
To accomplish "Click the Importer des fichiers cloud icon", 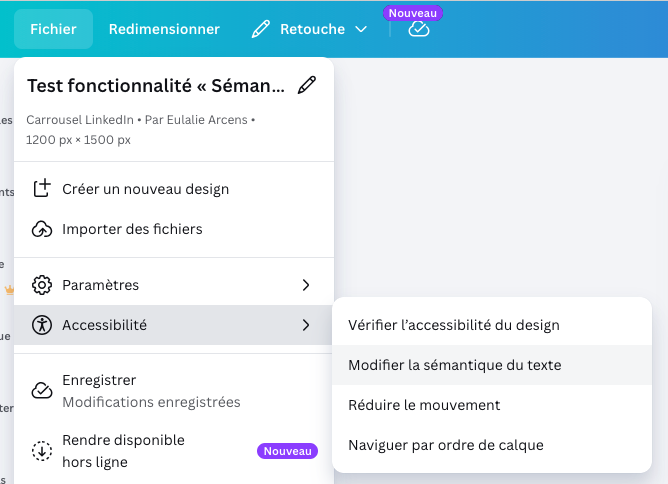I will 42,229.
